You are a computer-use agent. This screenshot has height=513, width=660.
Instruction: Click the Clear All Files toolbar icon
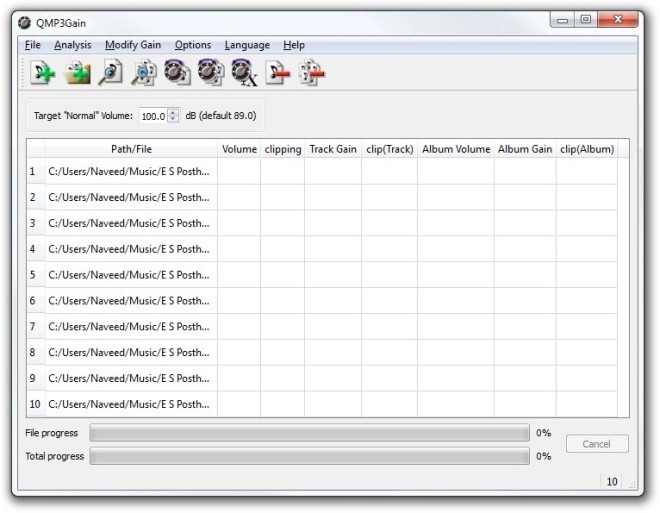312,74
